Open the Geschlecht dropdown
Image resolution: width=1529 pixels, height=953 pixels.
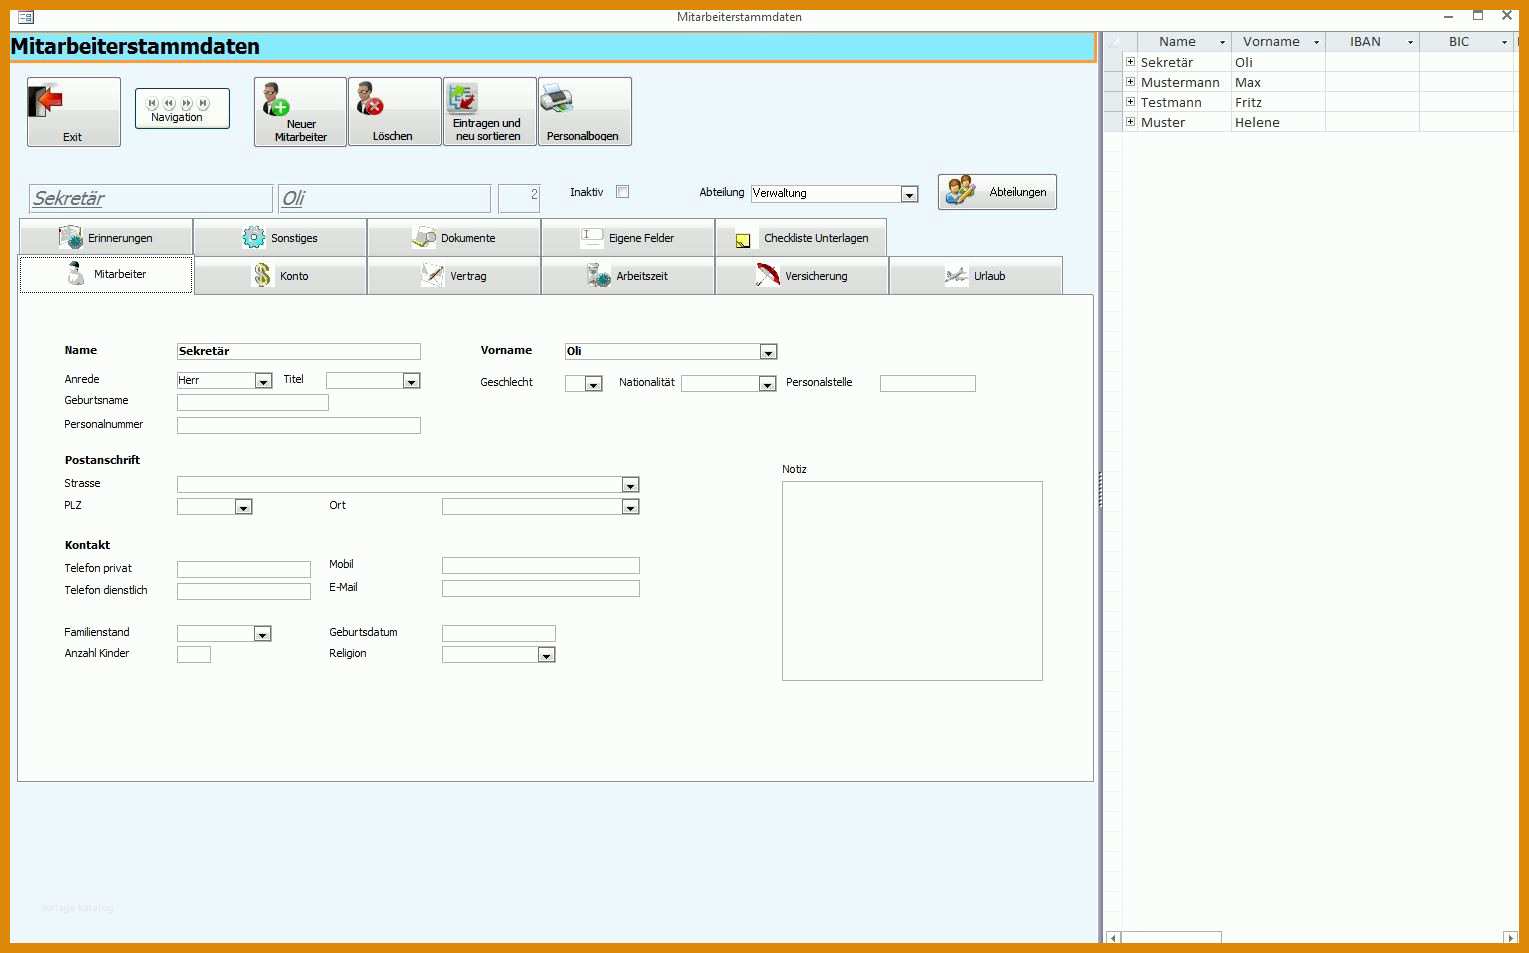click(x=593, y=384)
